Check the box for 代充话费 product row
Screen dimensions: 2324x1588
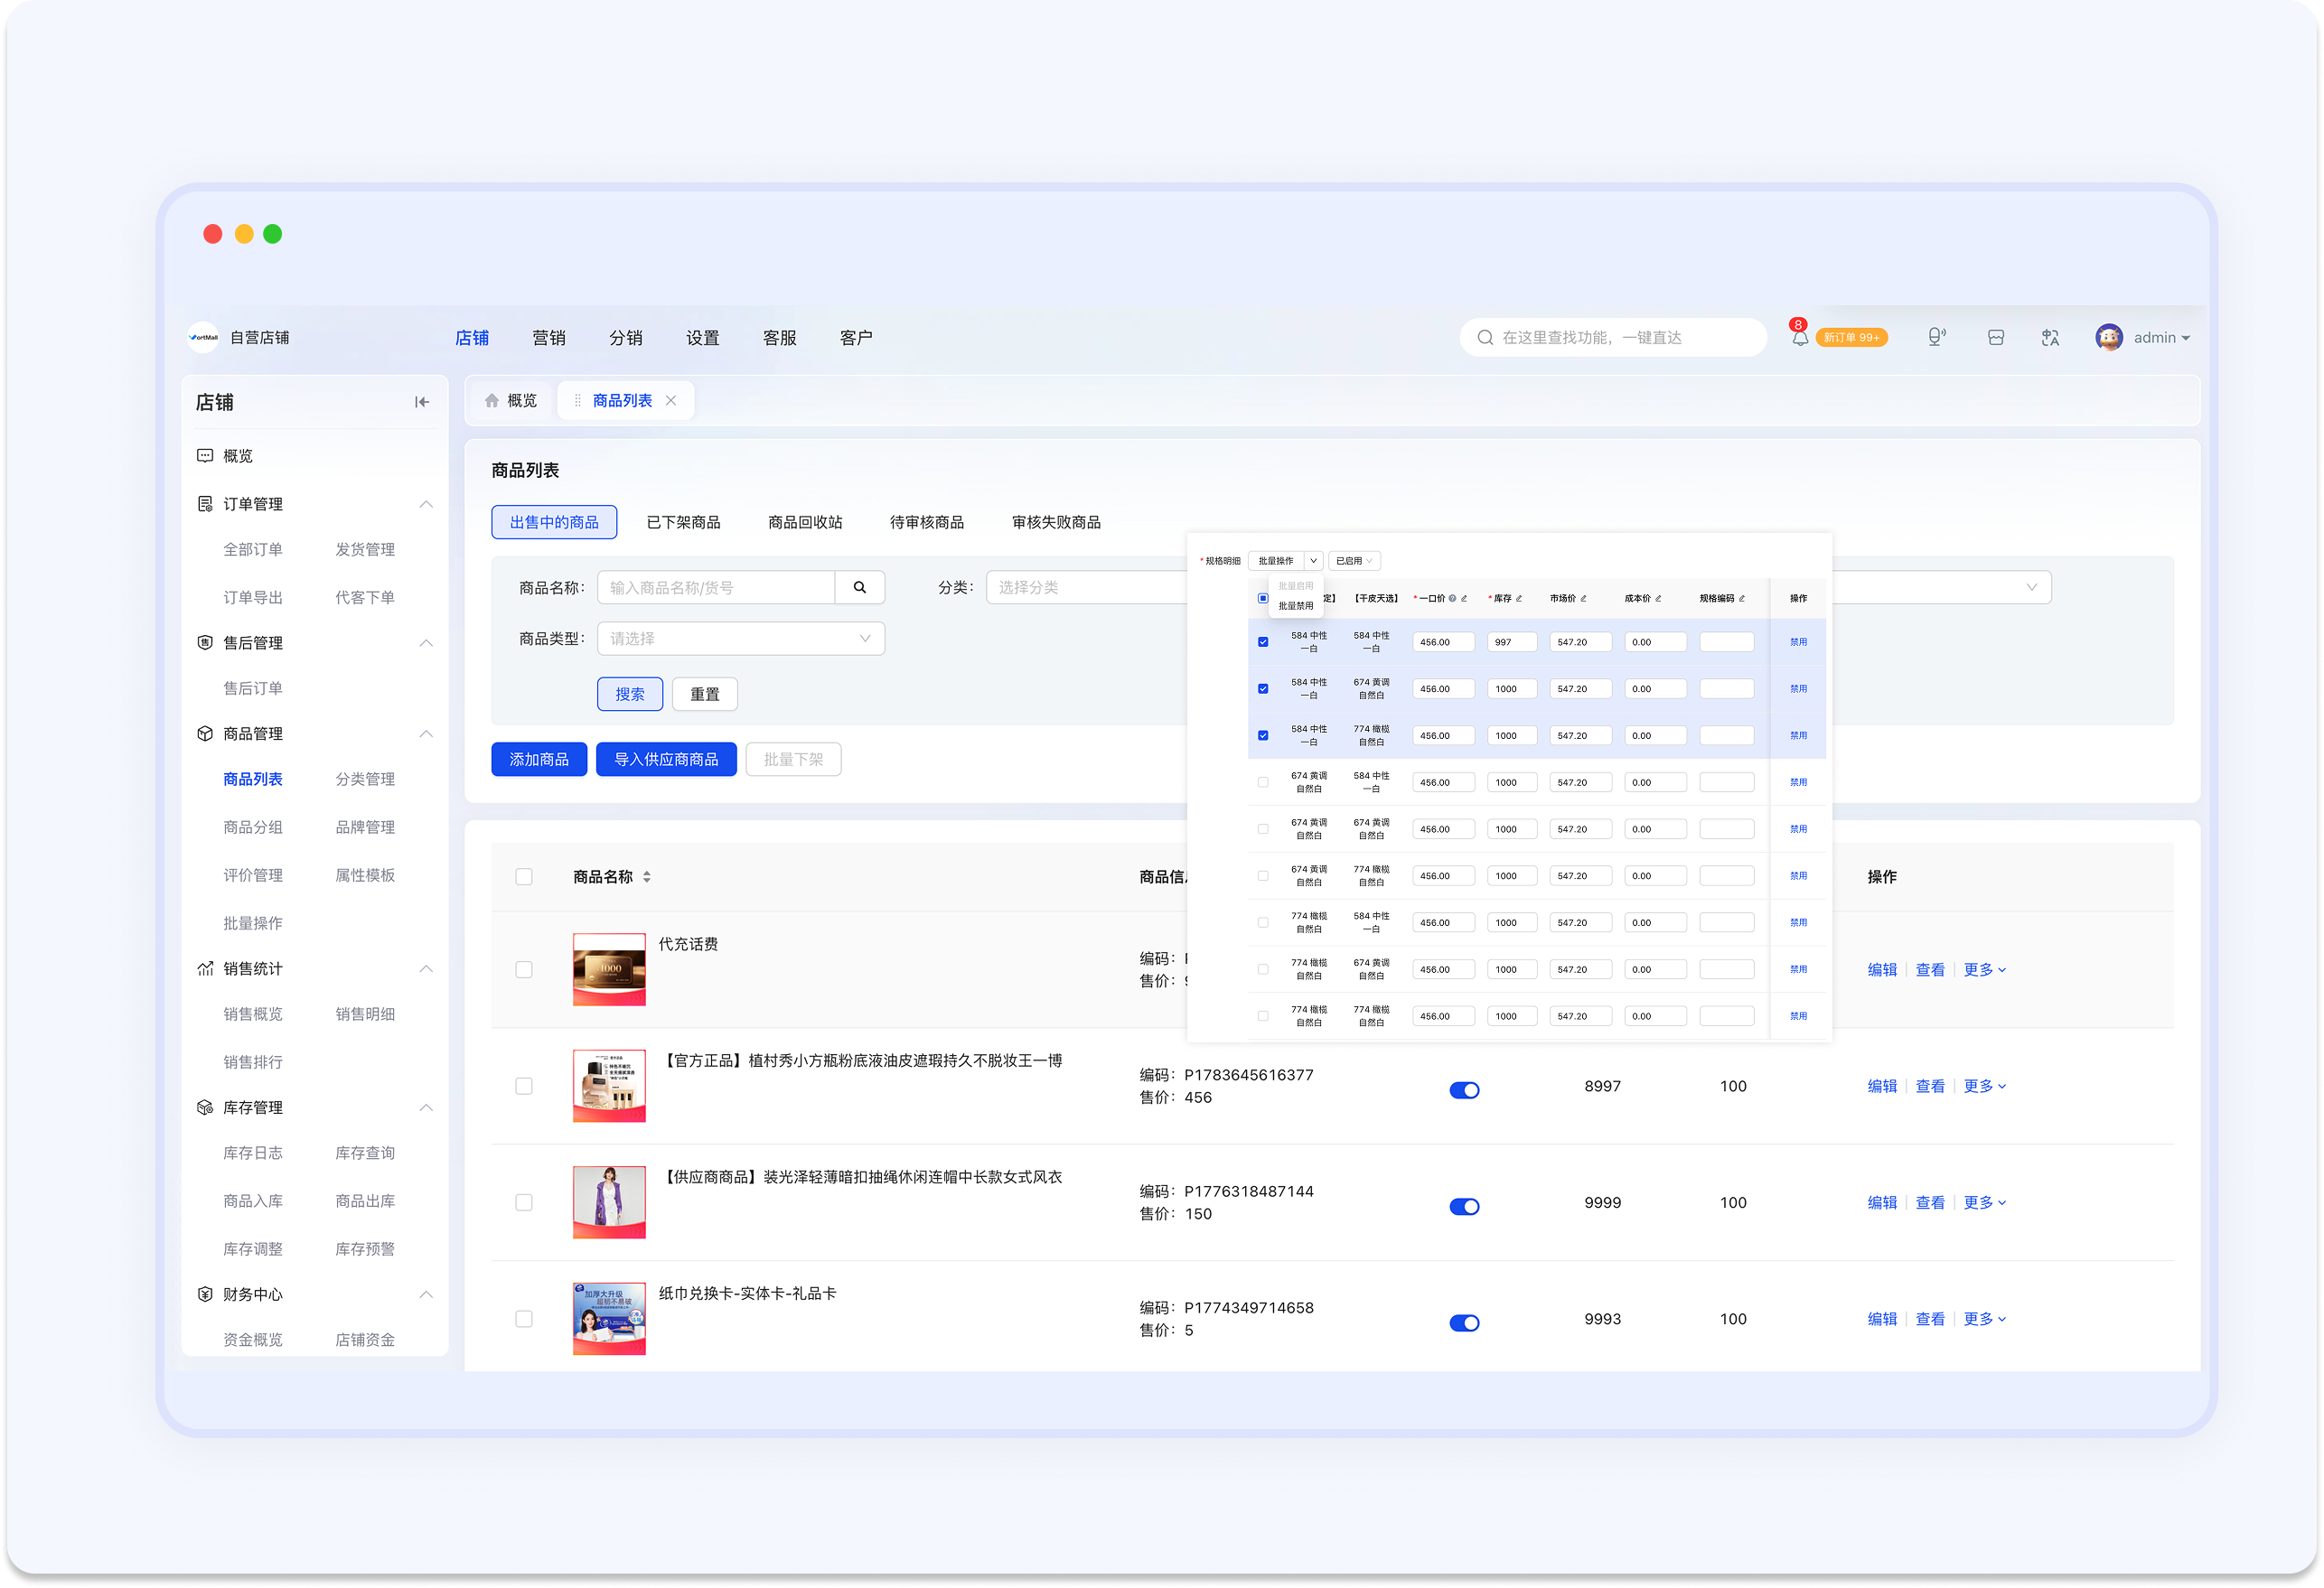tap(524, 970)
